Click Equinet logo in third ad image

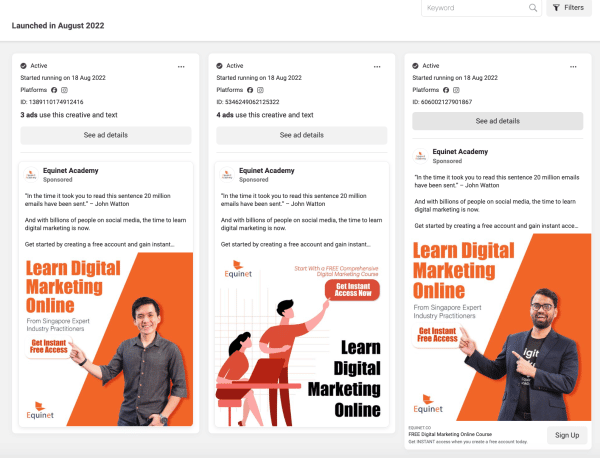(428, 404)
